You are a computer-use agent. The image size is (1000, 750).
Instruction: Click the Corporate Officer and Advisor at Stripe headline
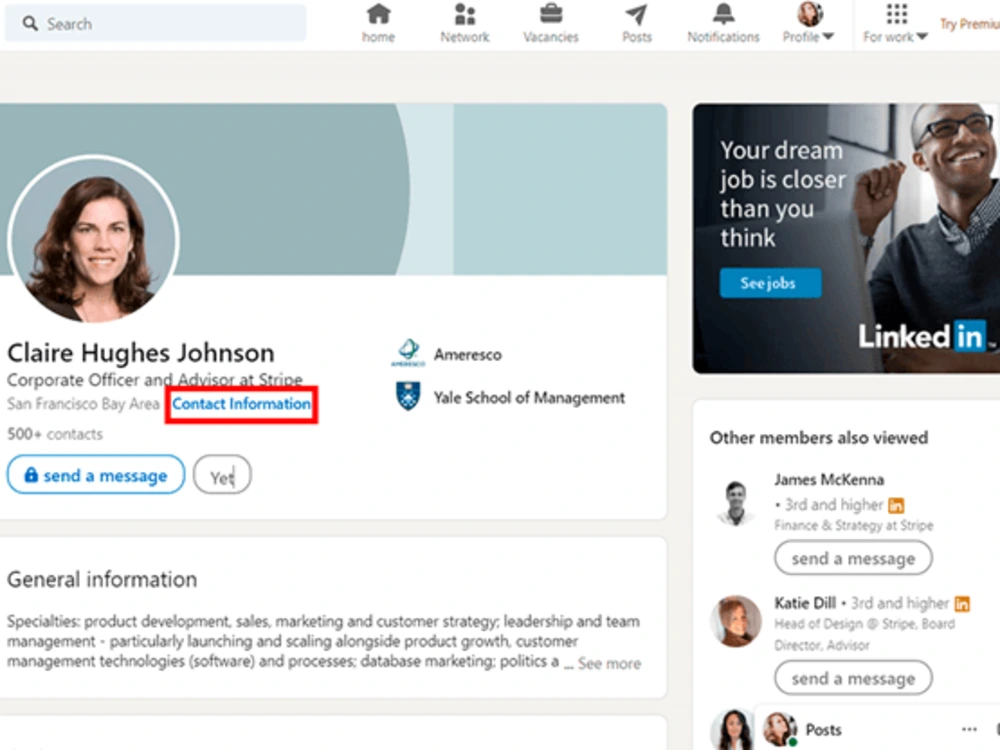tap(155, 380)
